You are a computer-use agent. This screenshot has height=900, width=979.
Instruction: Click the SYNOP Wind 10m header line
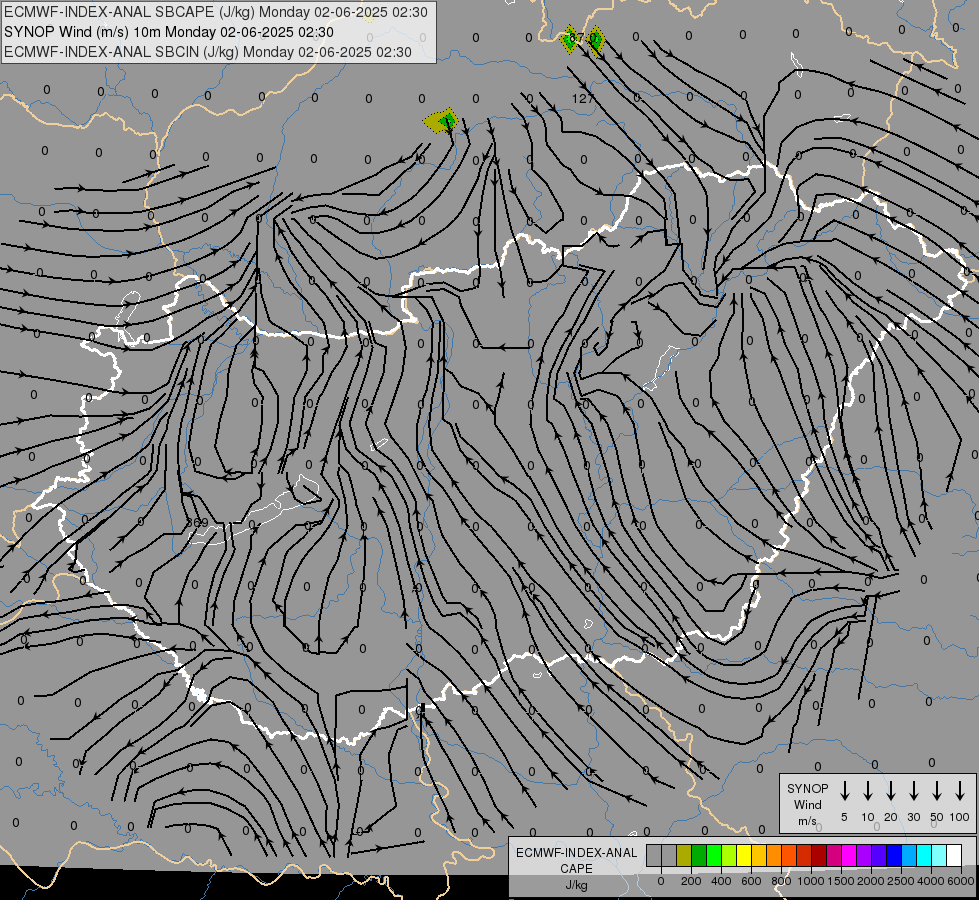click(169, 32)
